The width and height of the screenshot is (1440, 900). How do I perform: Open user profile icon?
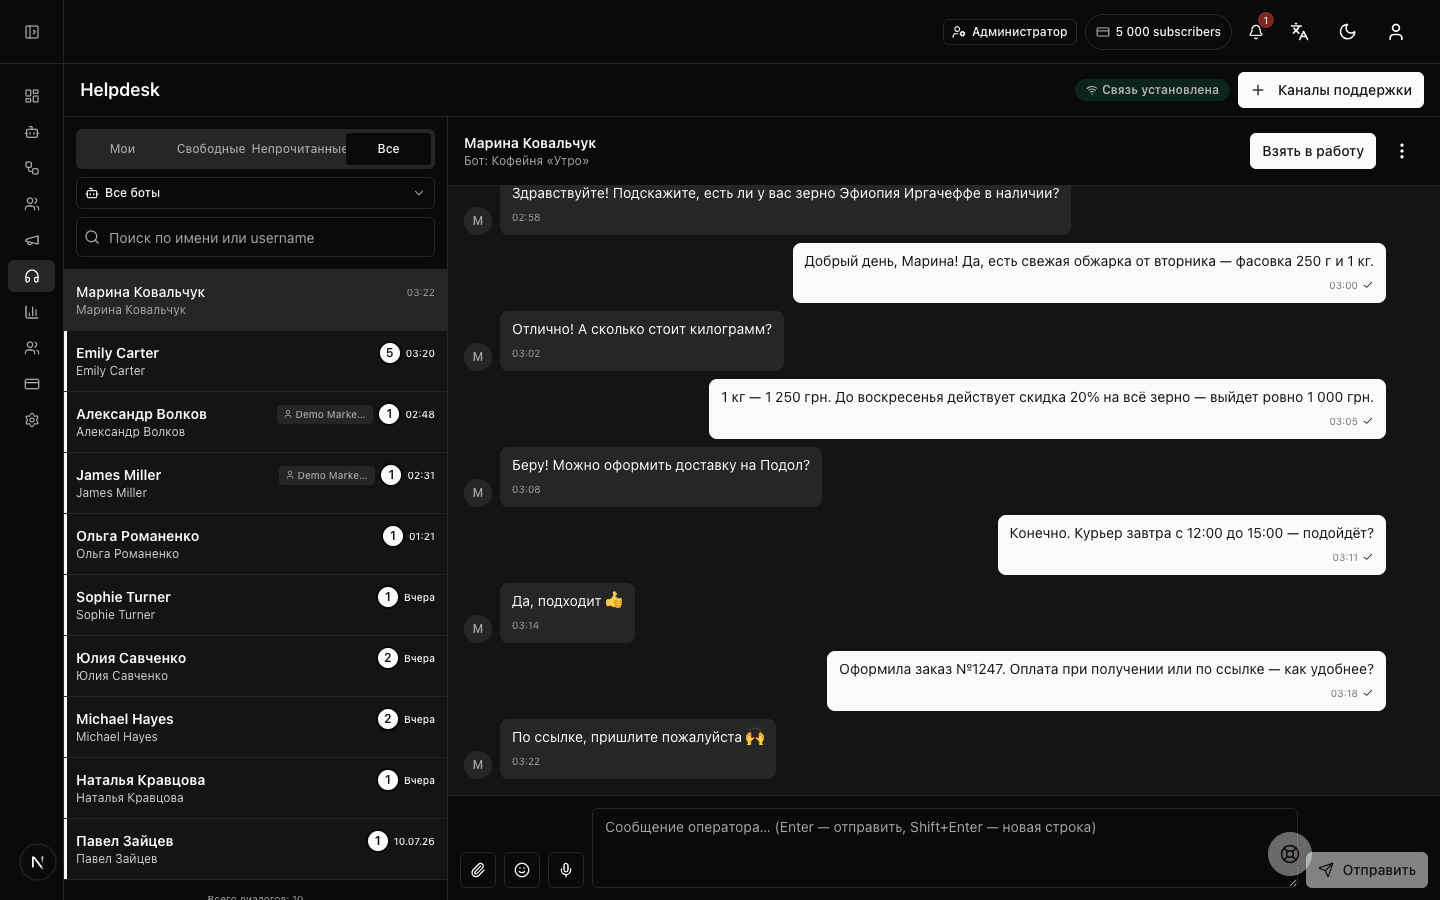coord(1396,32)
